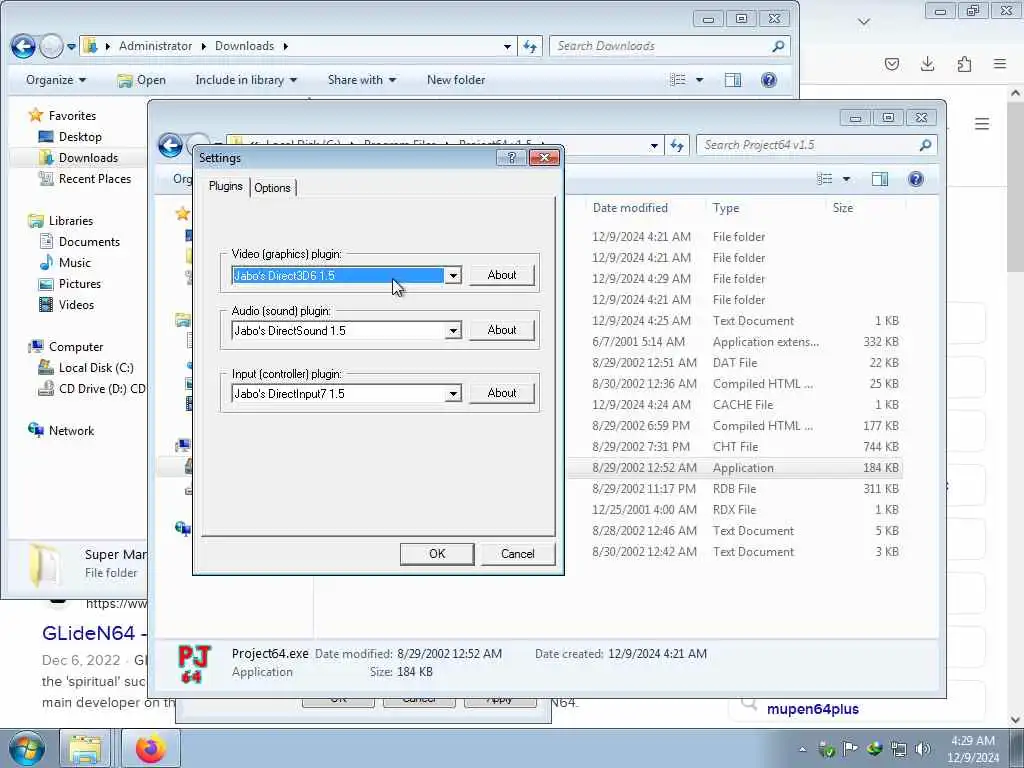The height and width of the screenshot is (768, 1024).
Task: Click the help icon in Downloads window
Action: tap(769, 80)
